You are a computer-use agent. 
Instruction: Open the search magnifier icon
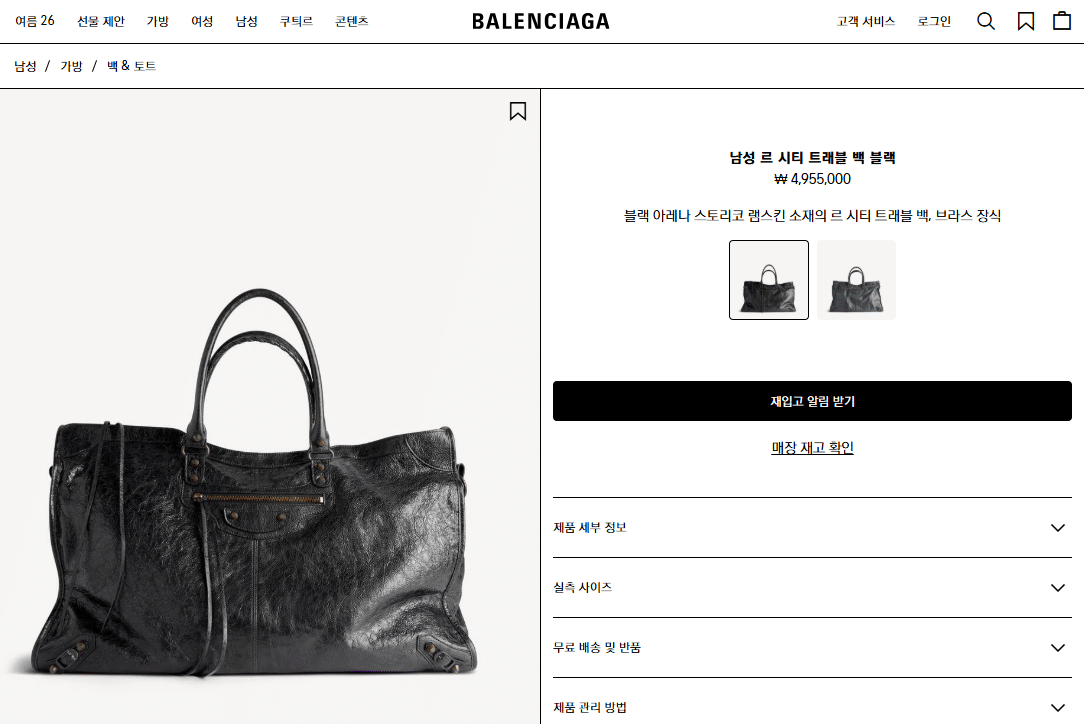(x=986, y=21)
